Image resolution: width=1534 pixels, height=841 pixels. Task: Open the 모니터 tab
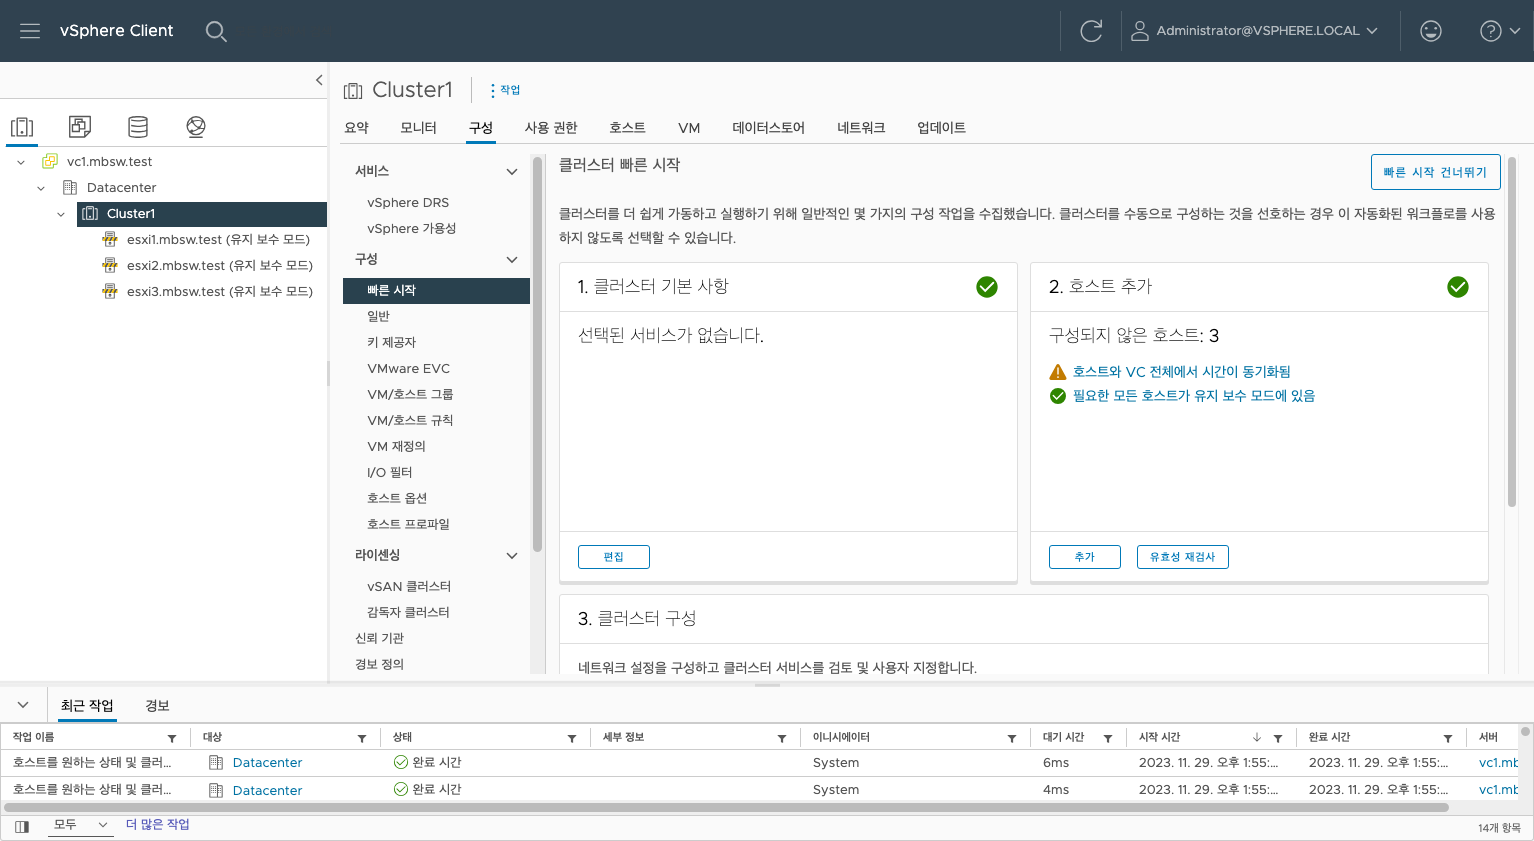point(418,128)
